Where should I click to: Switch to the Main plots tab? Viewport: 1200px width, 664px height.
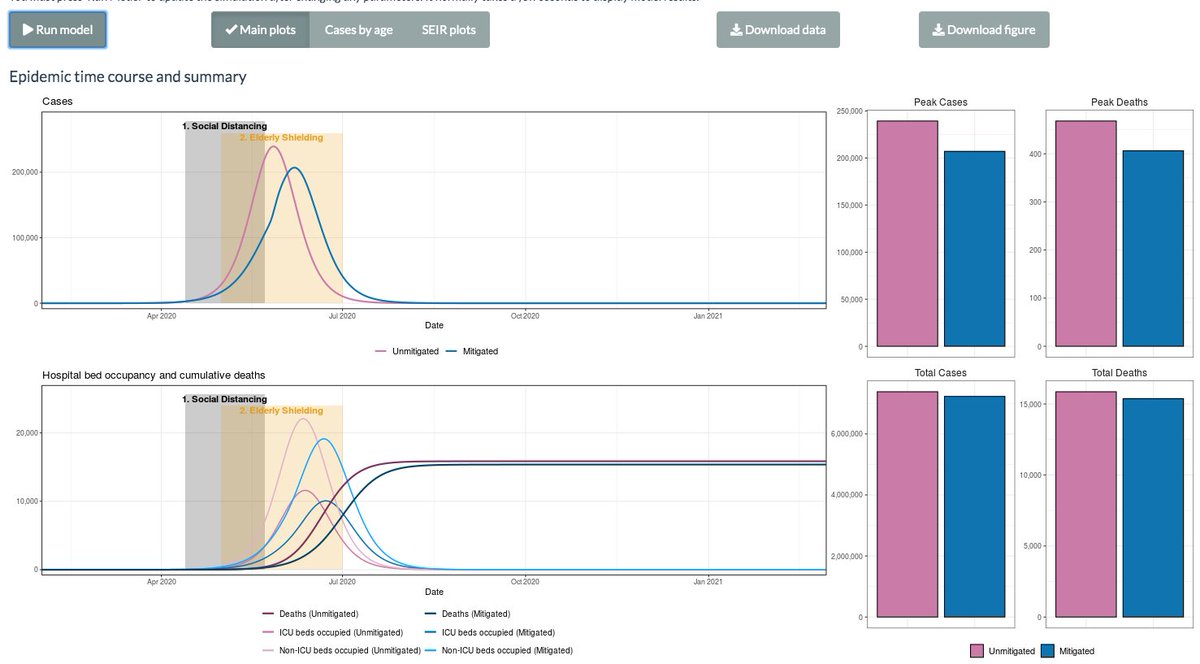coord(260,30)
